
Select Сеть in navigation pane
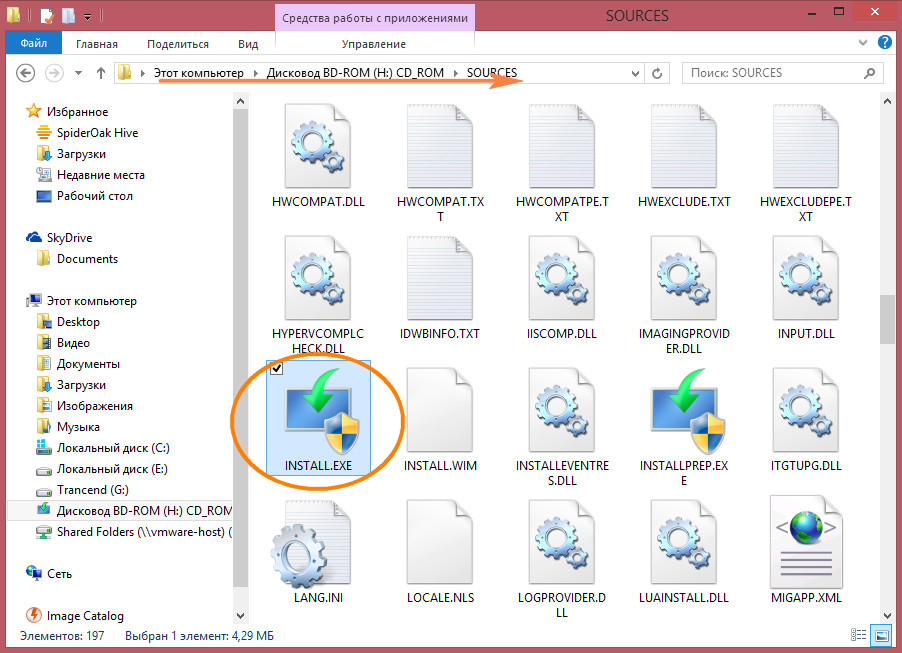point(48,574)
